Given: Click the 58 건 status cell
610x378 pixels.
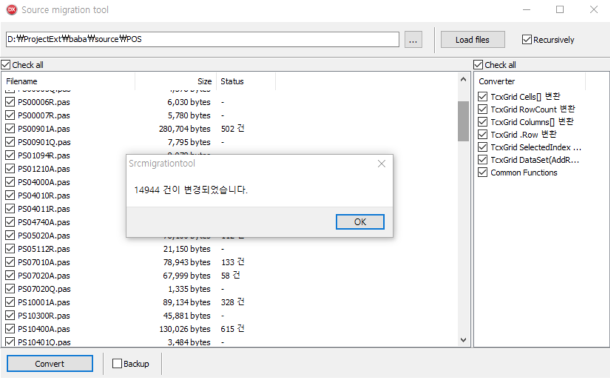Looking at the screenshot, I should pos(231,276).
